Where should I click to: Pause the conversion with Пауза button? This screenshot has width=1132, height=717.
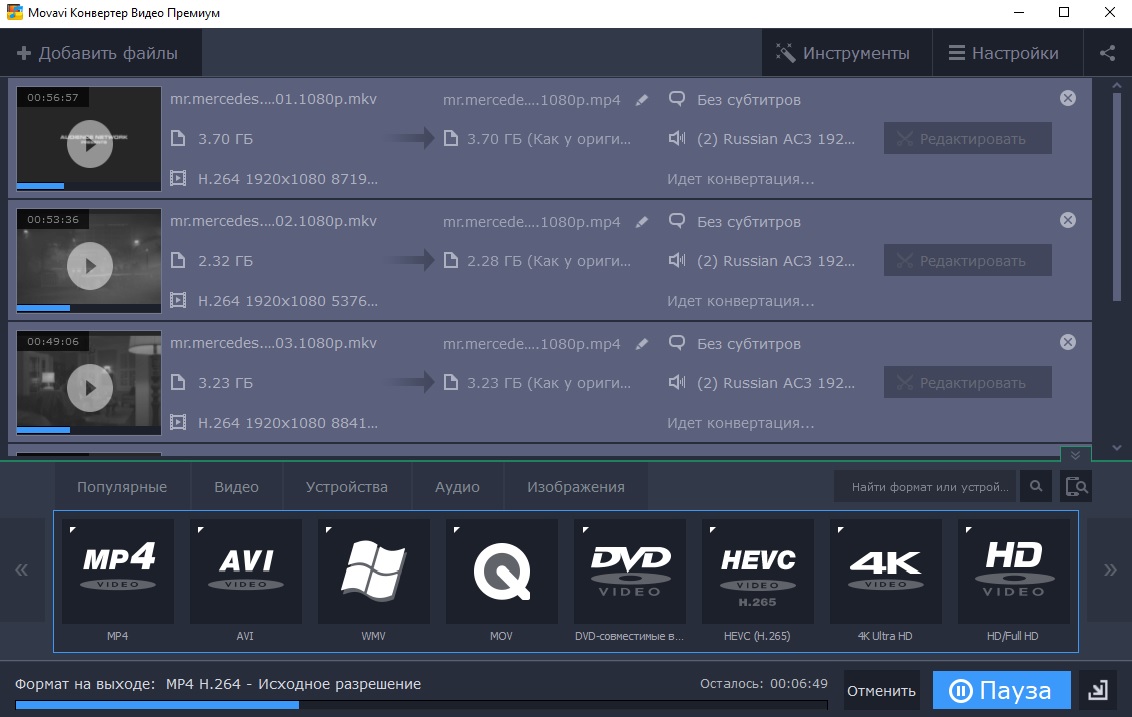(1001, 691)
